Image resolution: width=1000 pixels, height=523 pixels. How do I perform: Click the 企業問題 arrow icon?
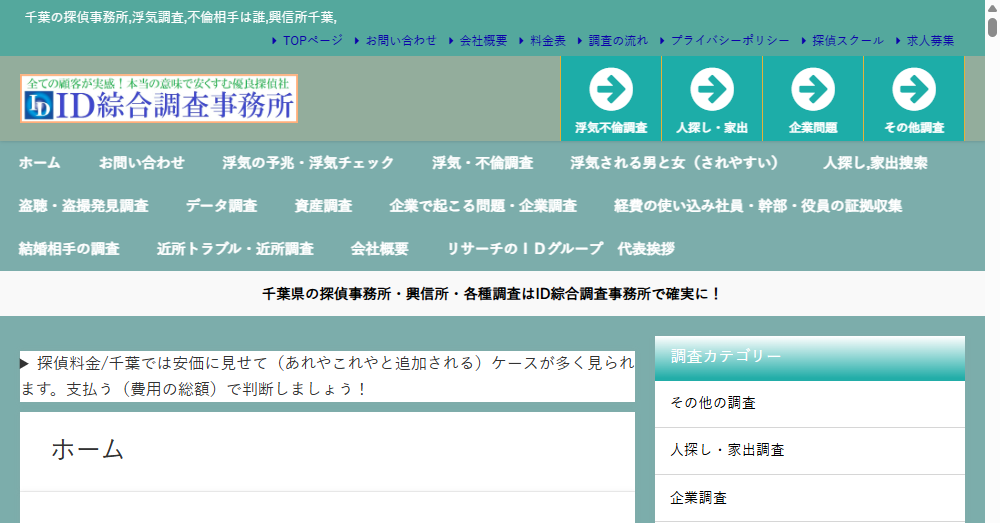tap(813, 90)
